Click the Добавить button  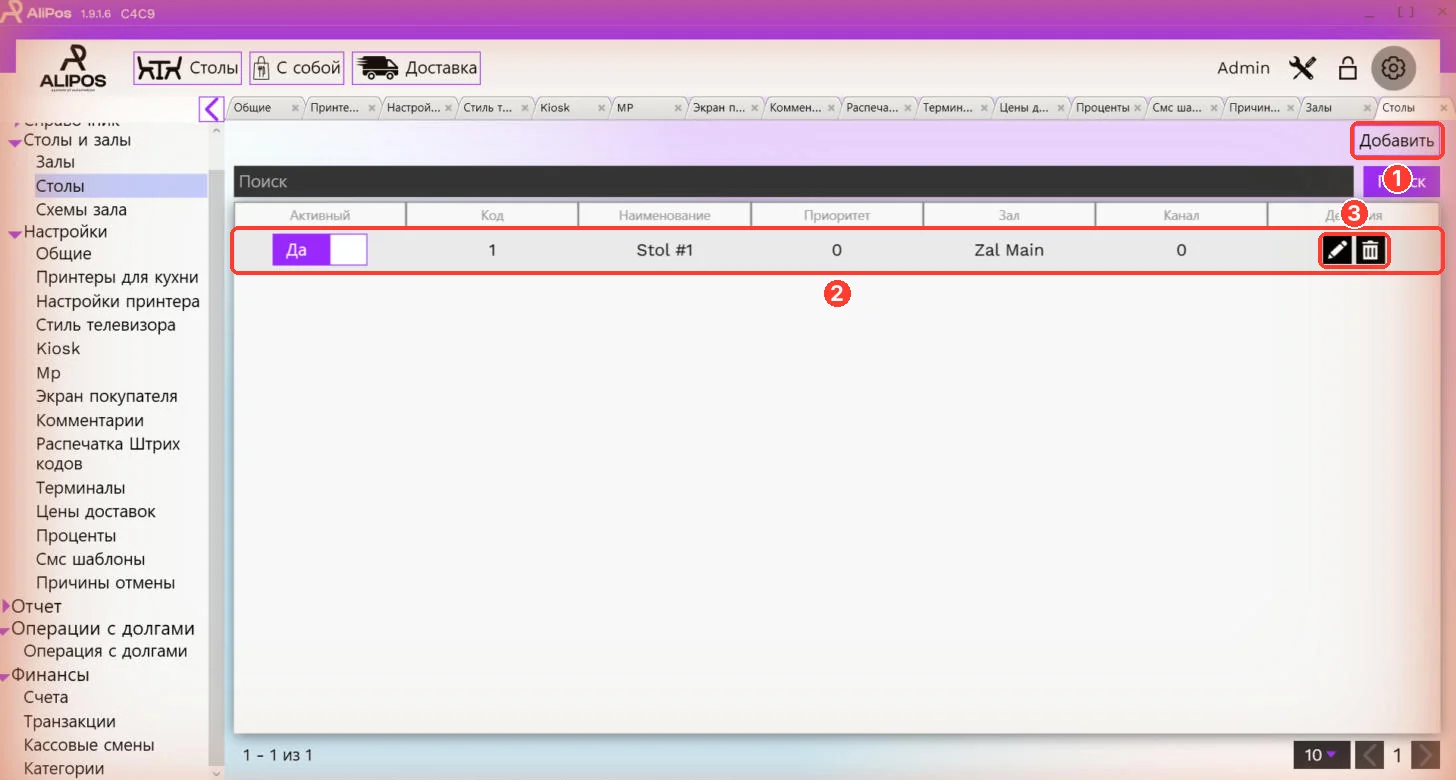coord(1398,141)
